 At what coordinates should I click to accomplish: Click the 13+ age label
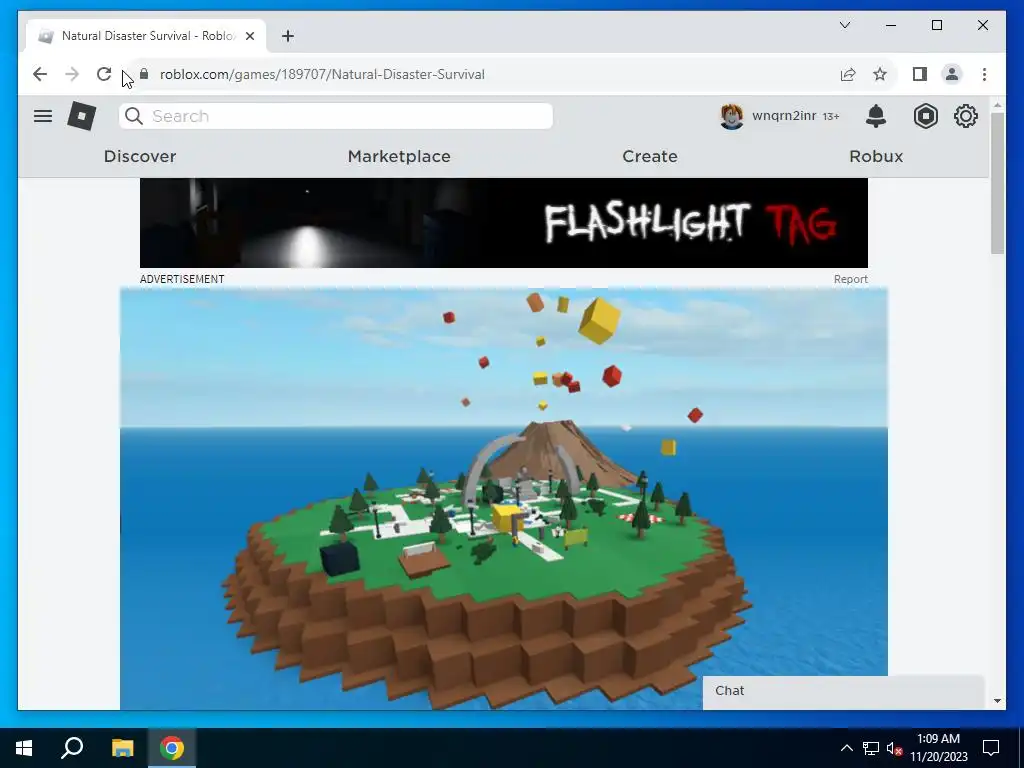click(831, 116)
